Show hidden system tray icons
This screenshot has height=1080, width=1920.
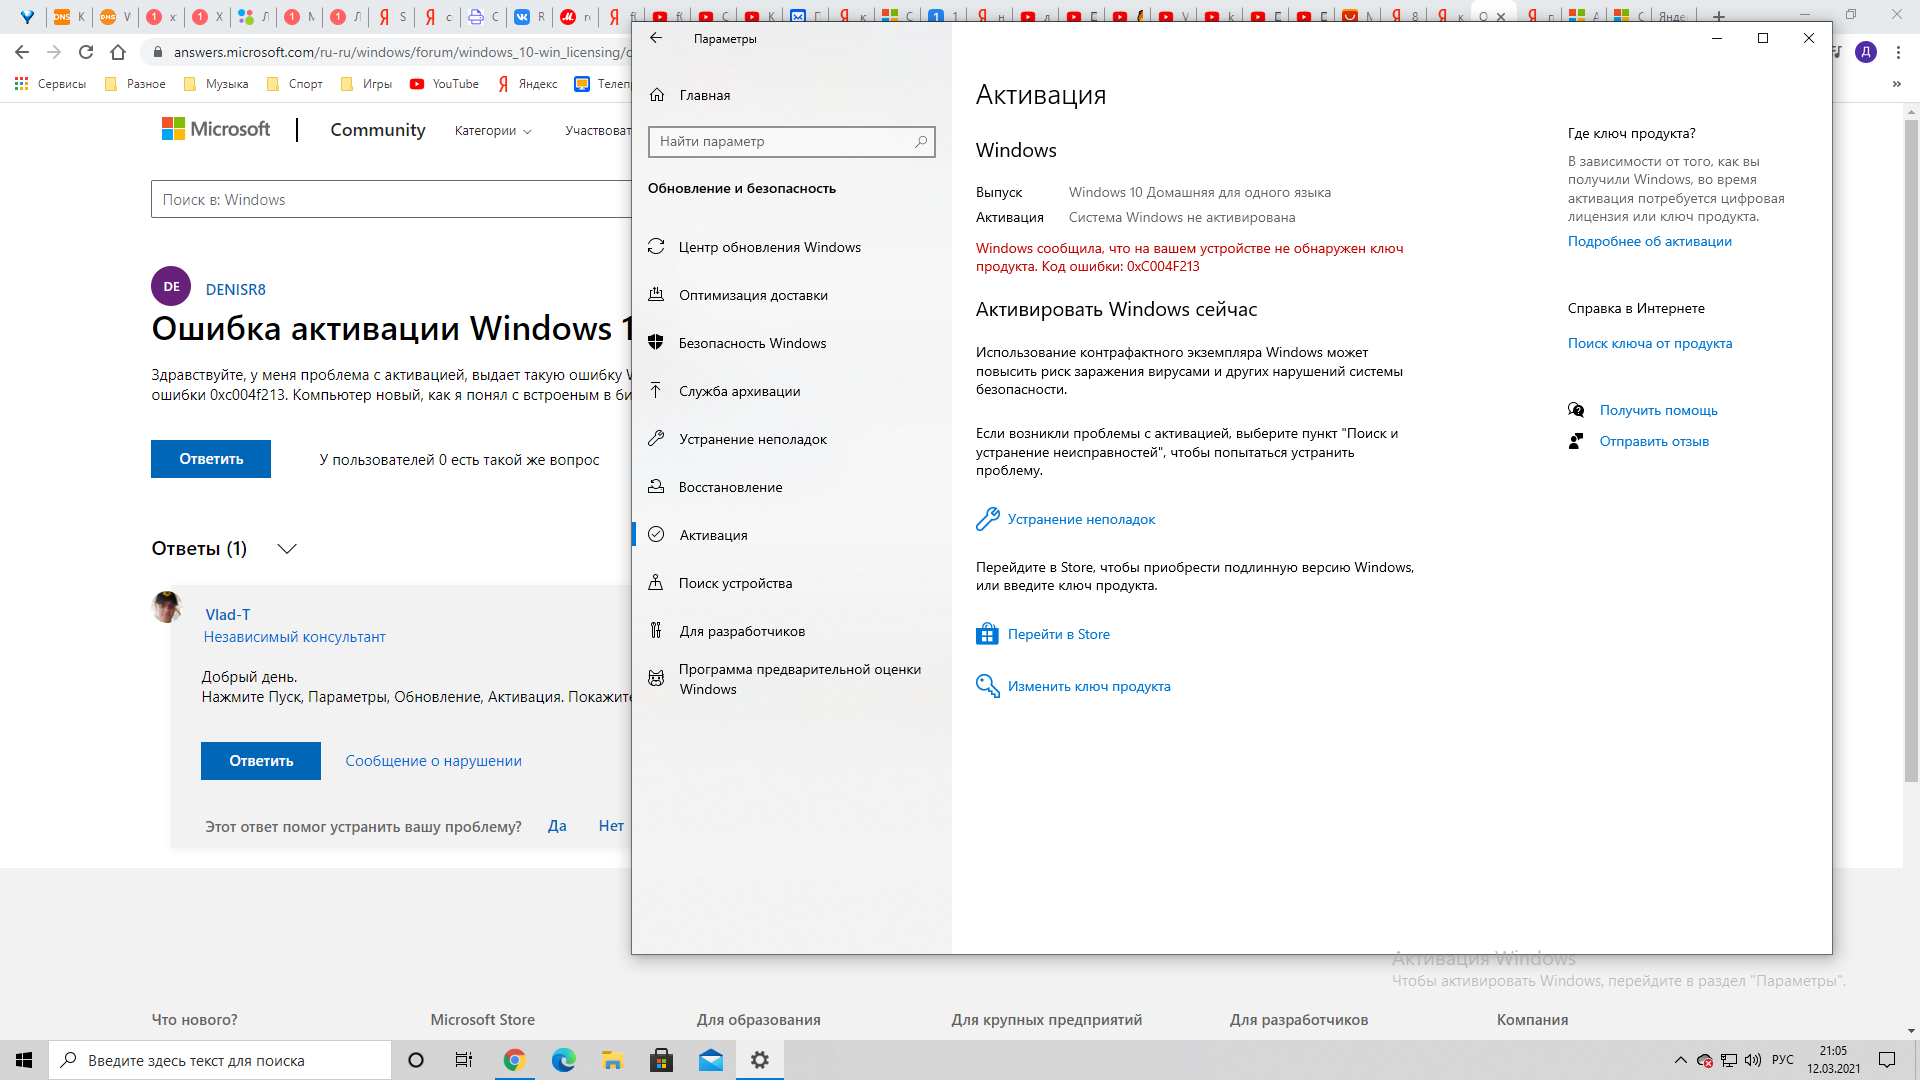pyautogui.click(x=1680, y=1060)
